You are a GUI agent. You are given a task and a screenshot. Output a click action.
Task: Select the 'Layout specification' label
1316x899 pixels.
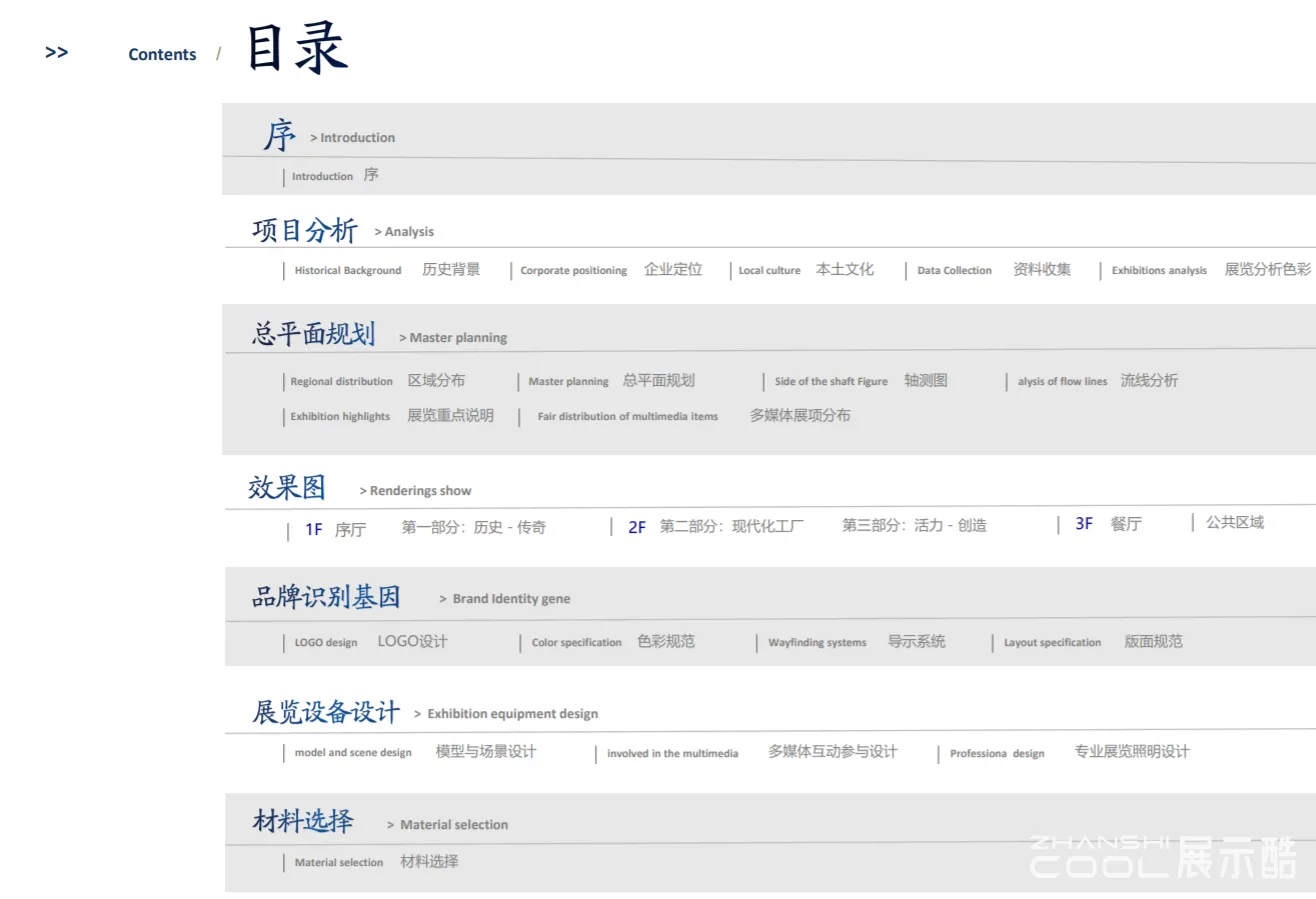click(1052, 643)
